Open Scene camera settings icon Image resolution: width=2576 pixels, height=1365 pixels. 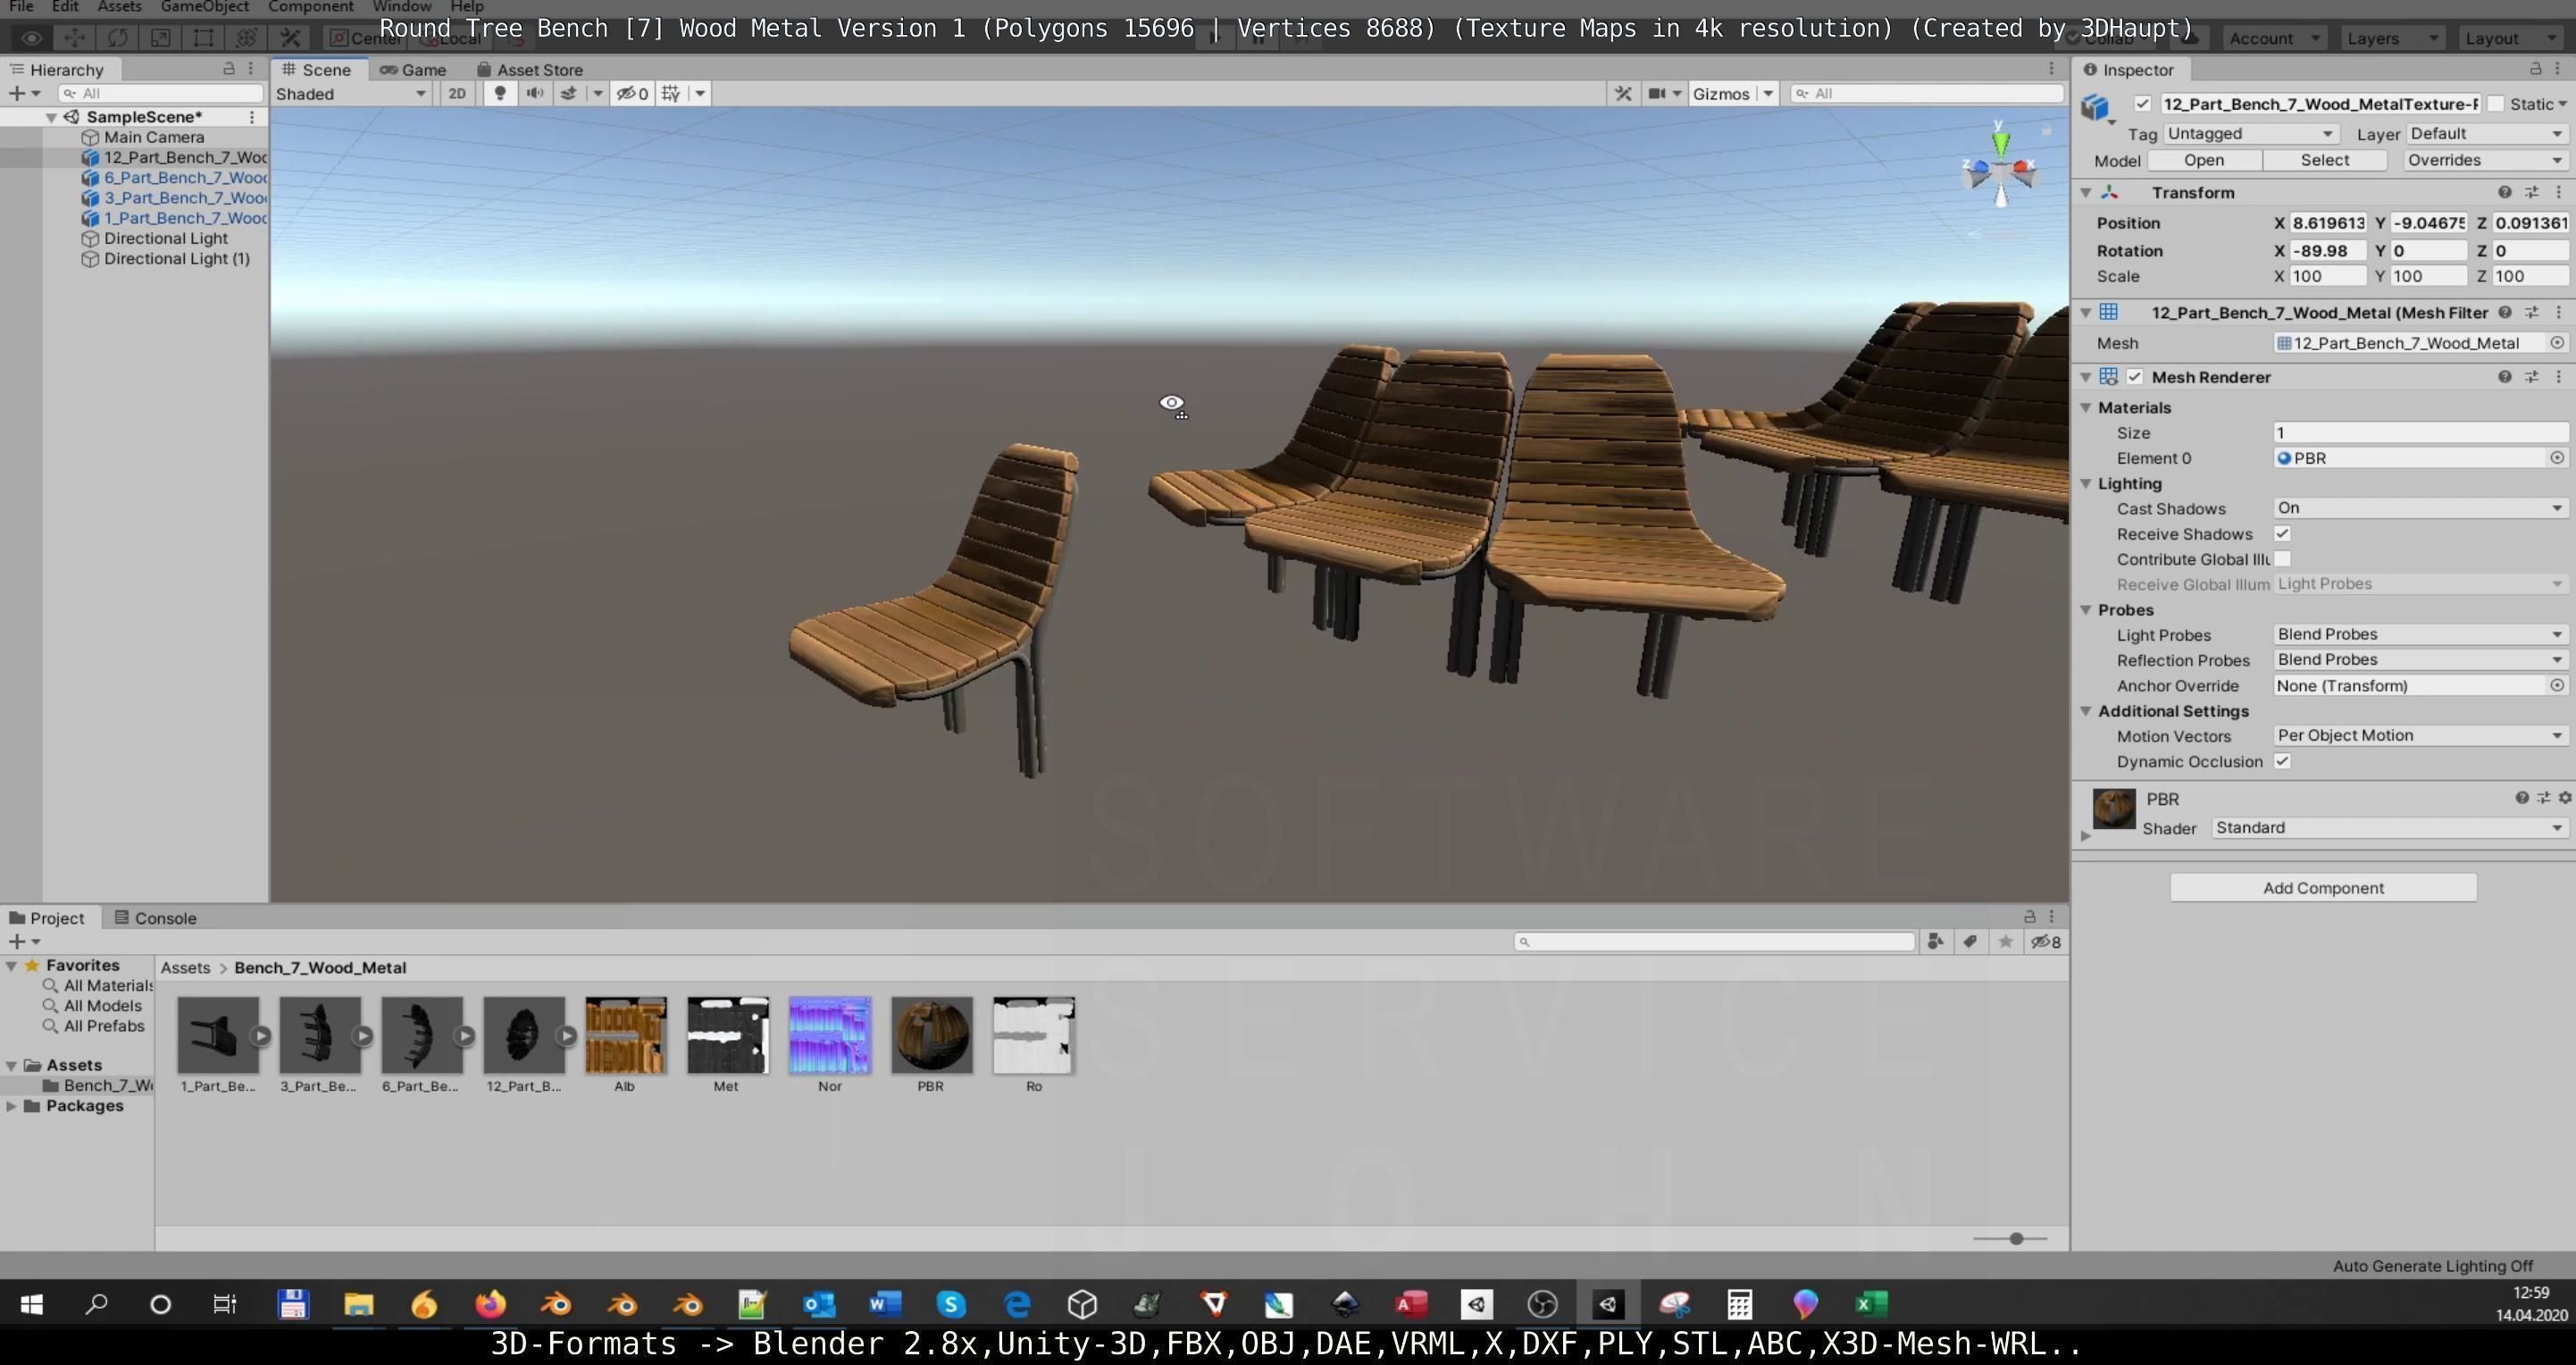tap(1658, 93)
